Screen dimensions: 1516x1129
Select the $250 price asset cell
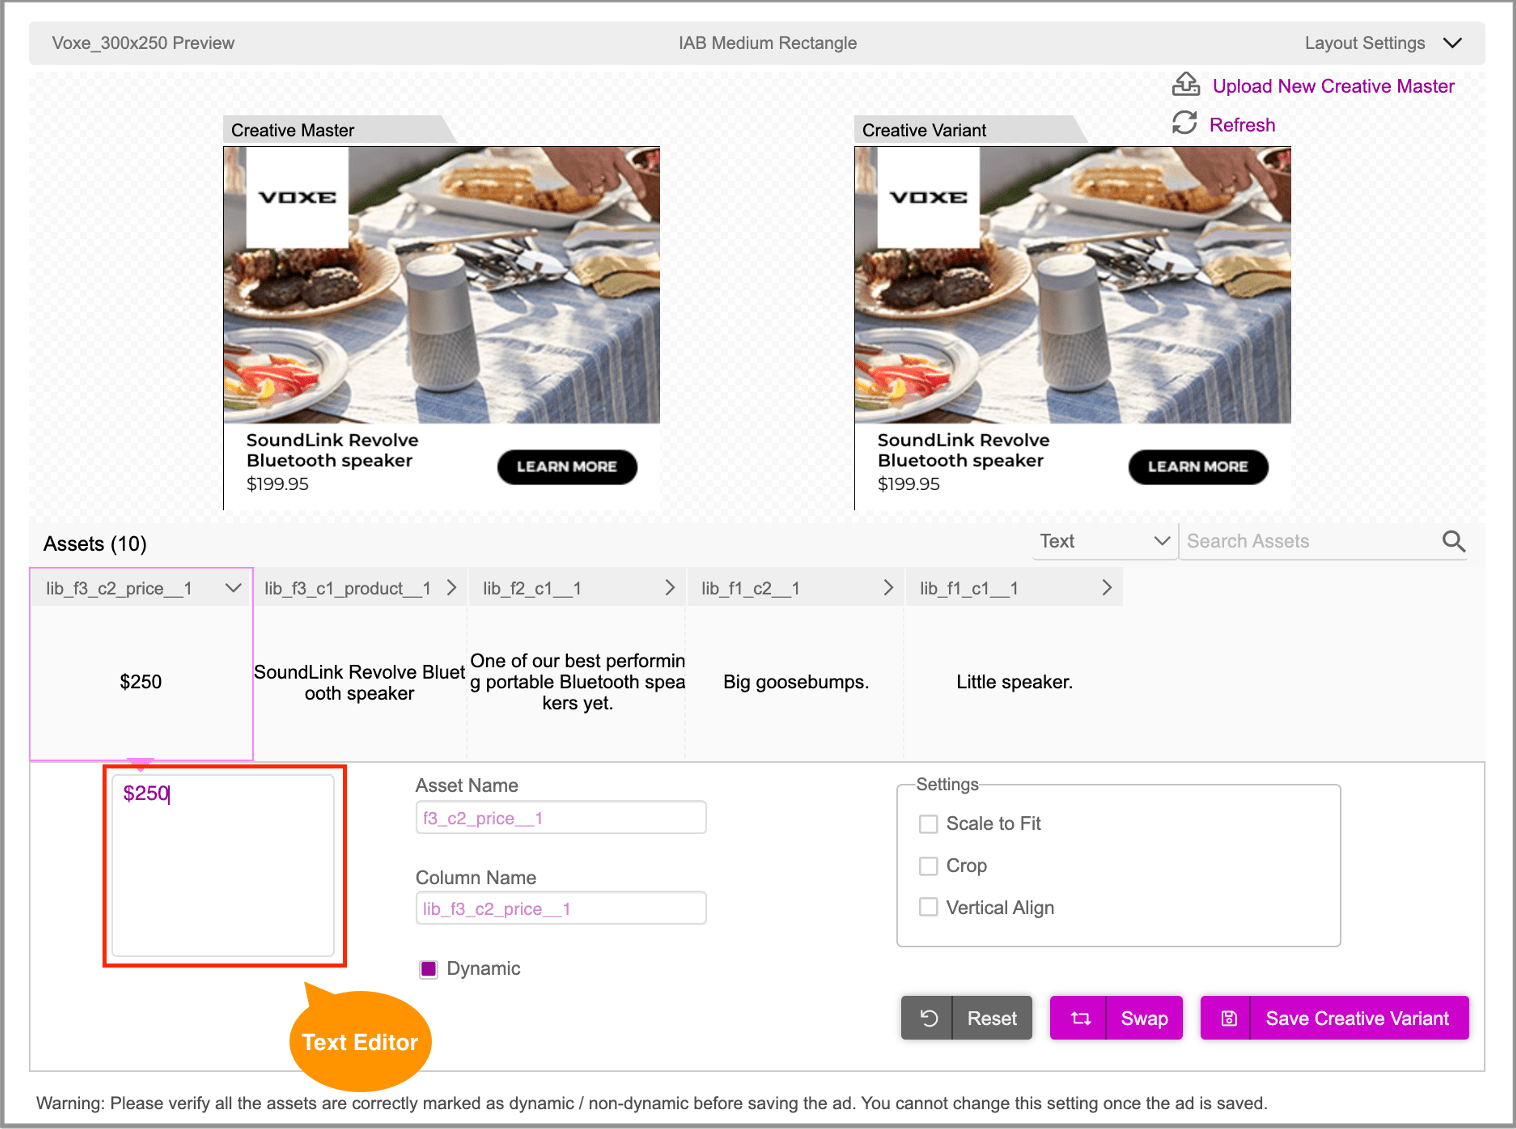[x=141, y=682]
